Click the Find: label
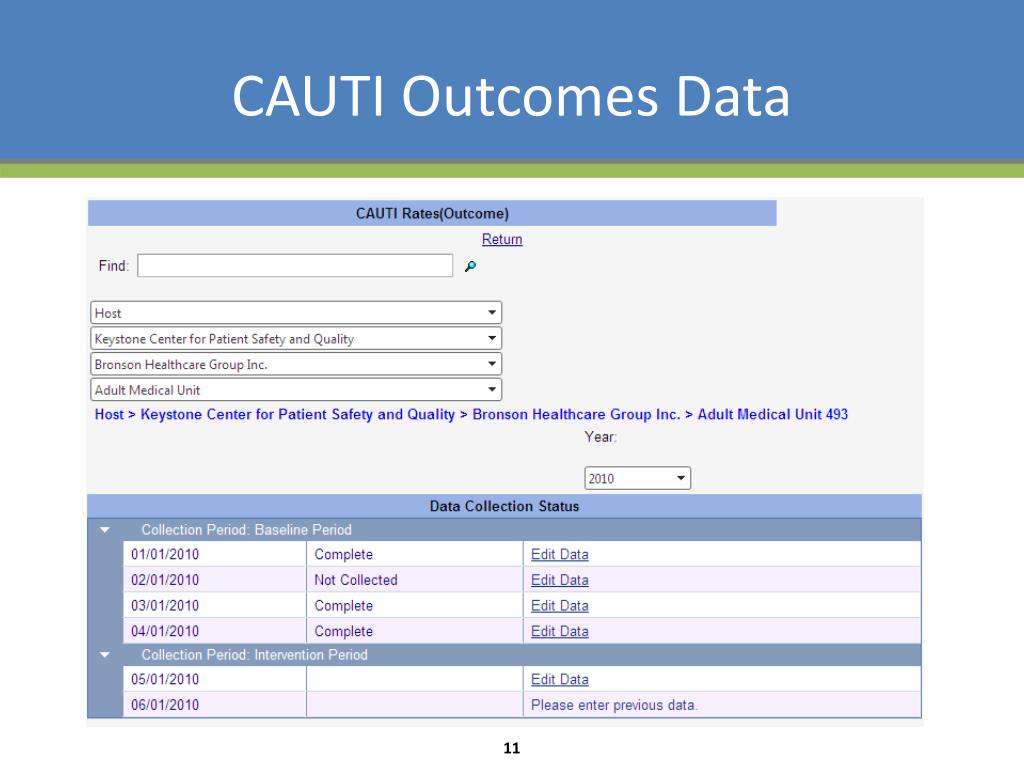1024x768 pixels. tap(114, 266)
